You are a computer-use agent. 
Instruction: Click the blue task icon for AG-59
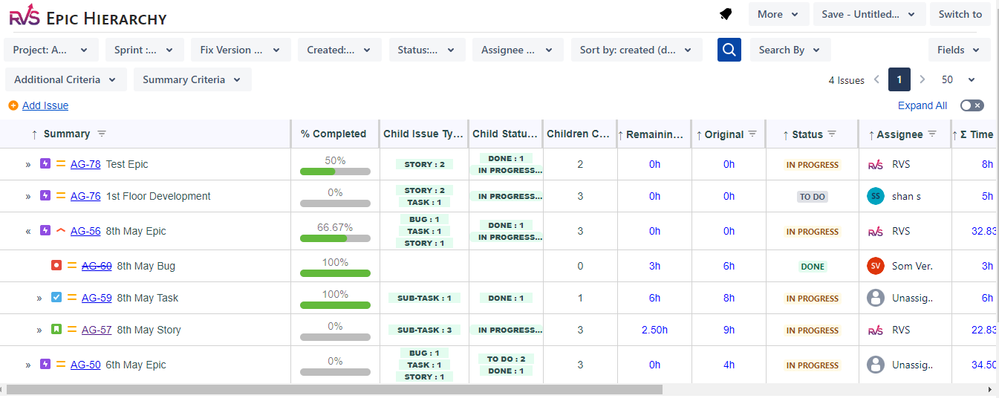[56, 298]
